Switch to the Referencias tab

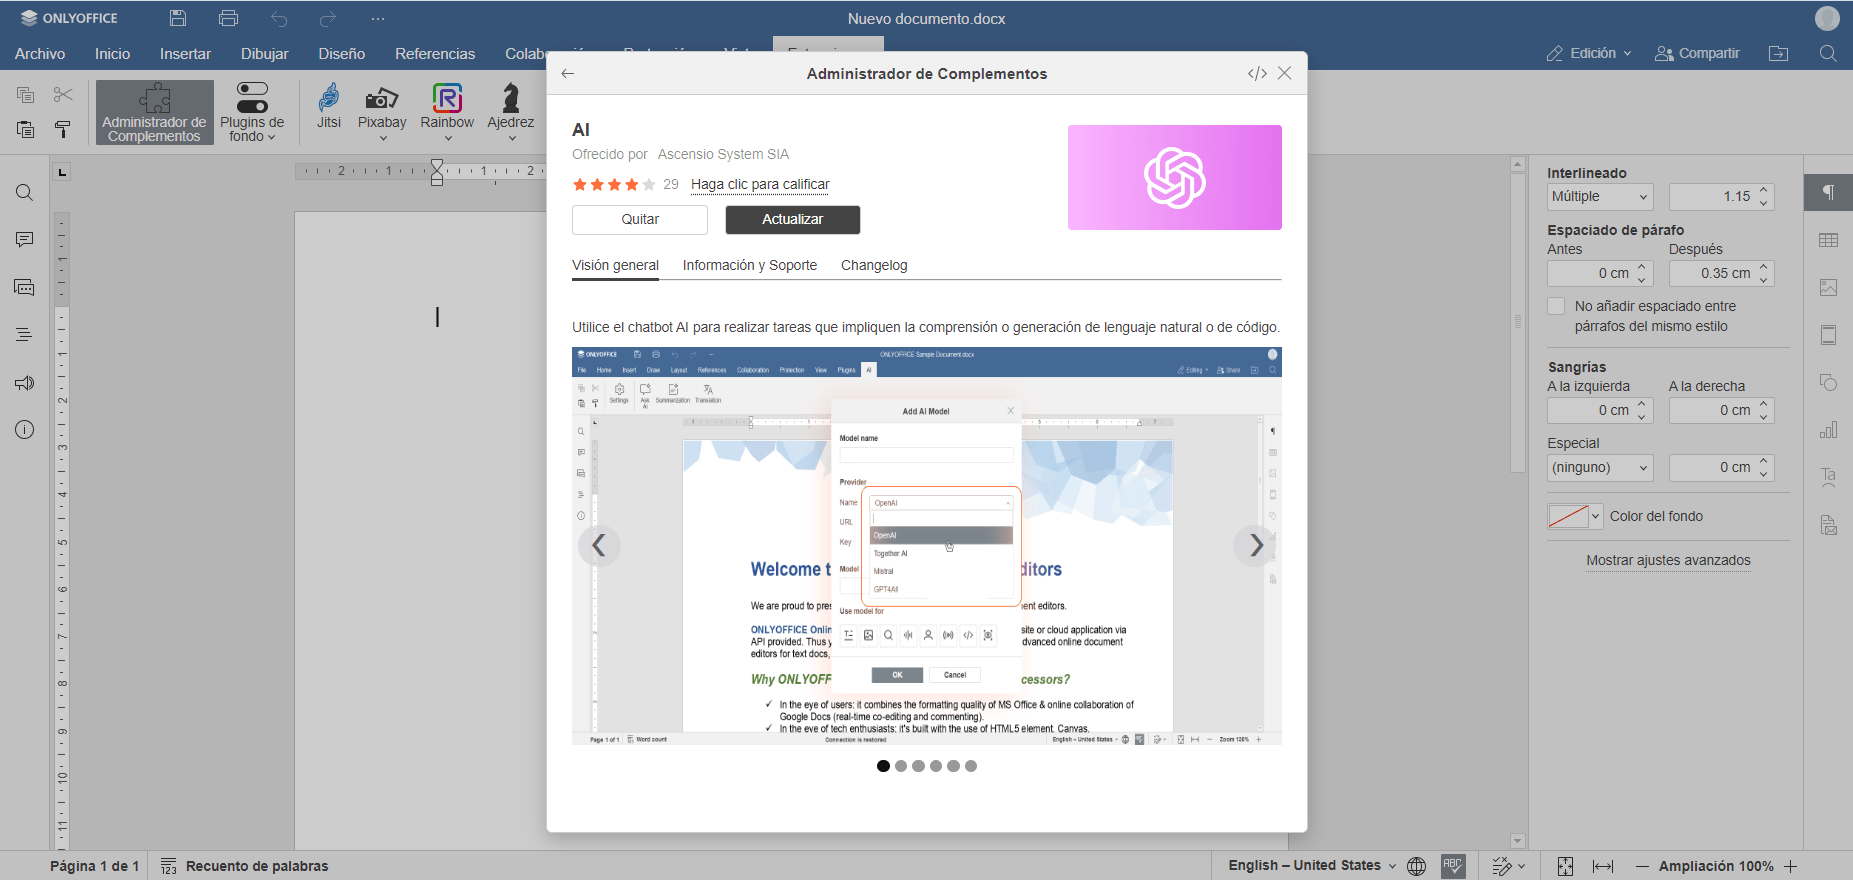point(435,54)
